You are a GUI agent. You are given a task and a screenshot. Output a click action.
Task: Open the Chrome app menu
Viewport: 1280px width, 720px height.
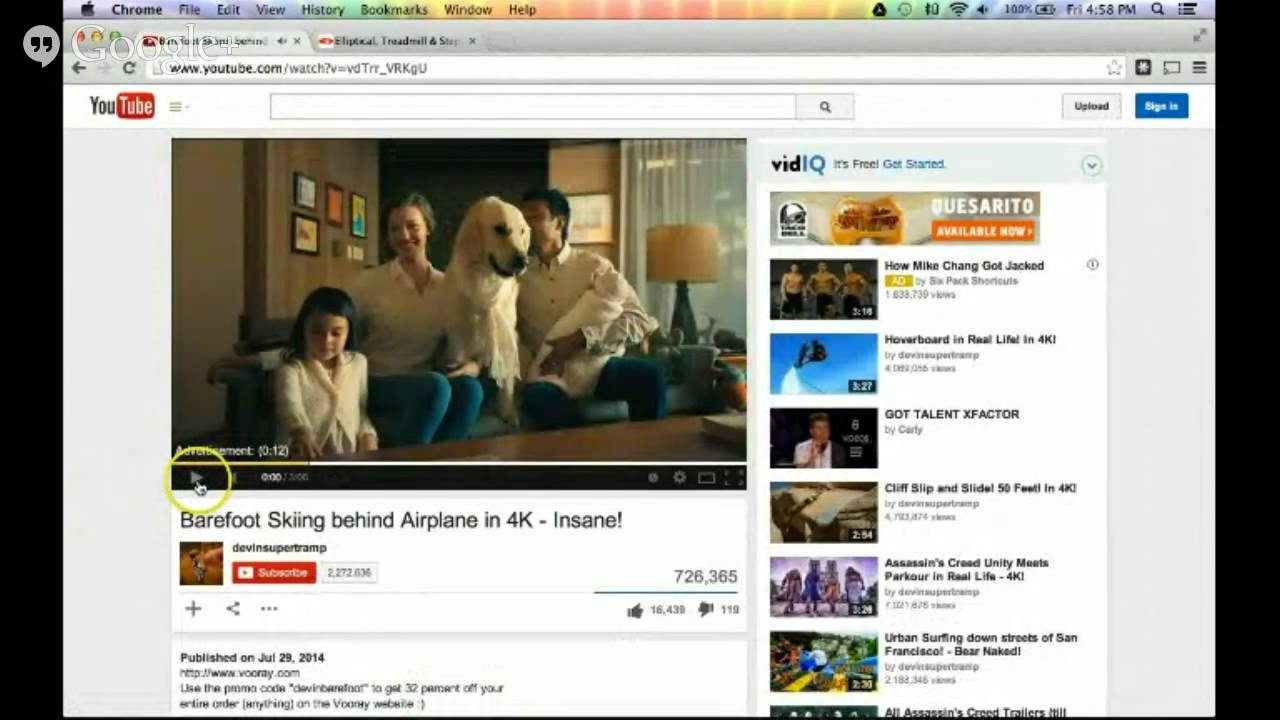[x=137, y=9]
